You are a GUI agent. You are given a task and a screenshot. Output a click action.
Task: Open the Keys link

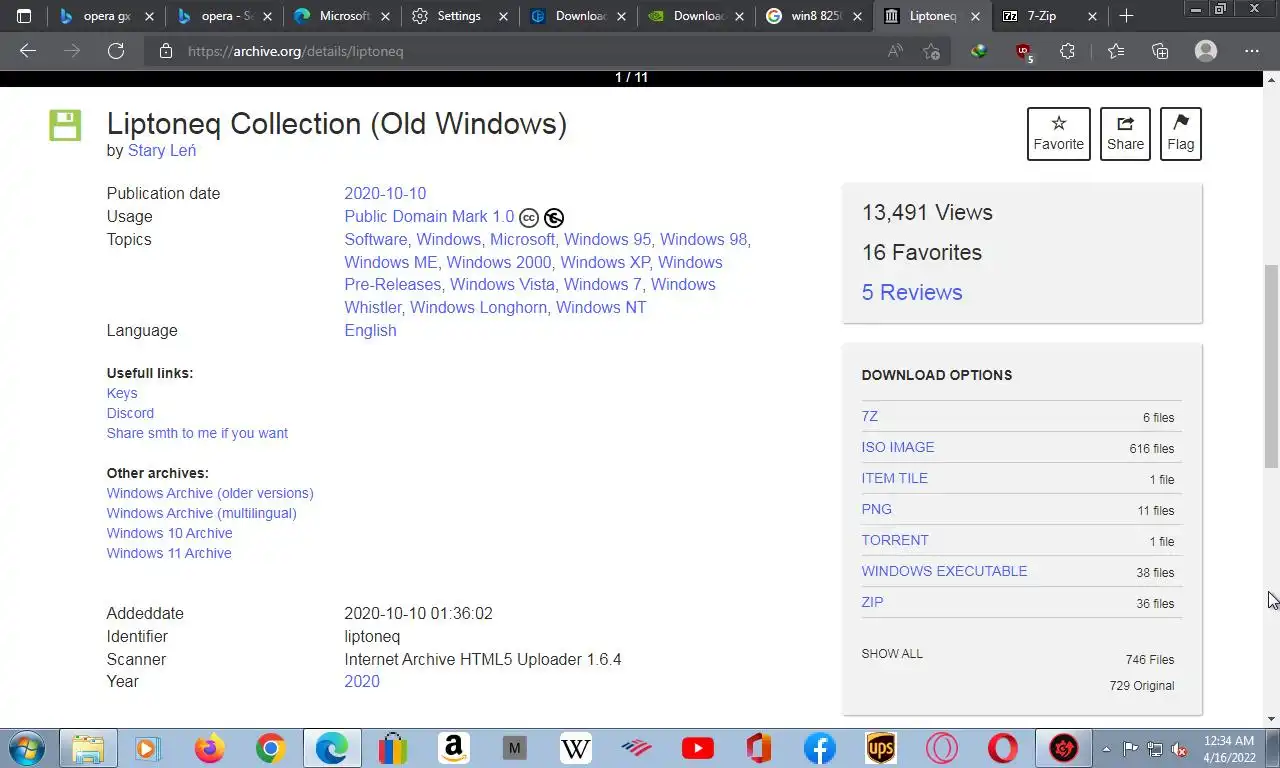click(122, 393)
